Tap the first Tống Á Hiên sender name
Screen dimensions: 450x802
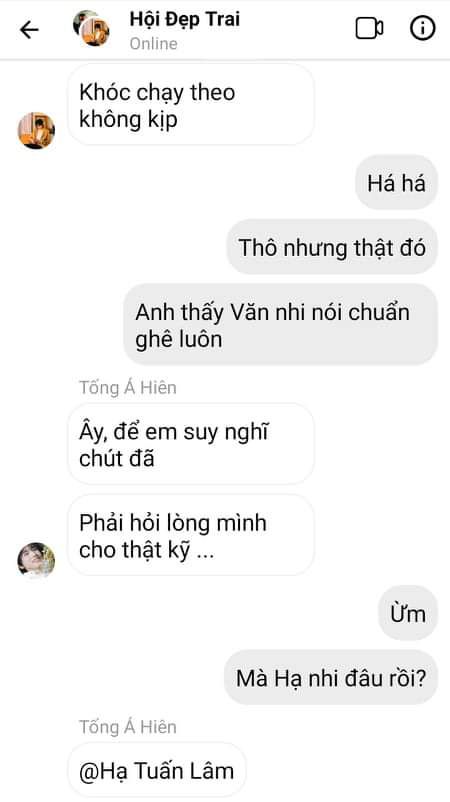128,388
